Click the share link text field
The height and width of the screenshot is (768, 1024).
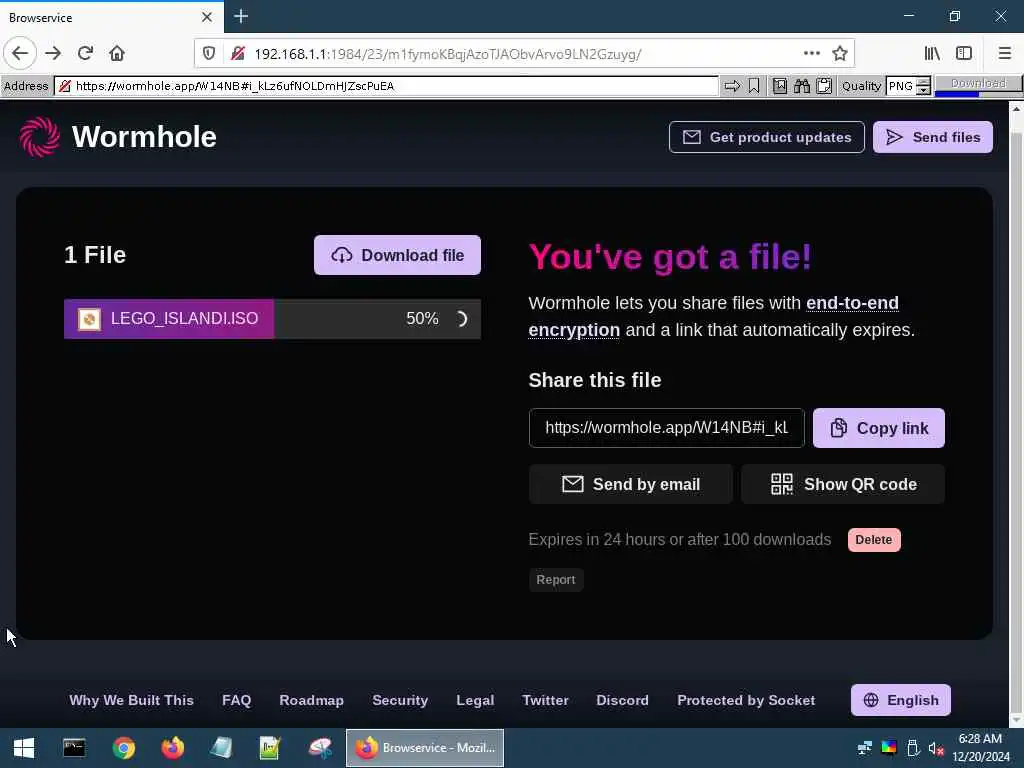[666, 428]
